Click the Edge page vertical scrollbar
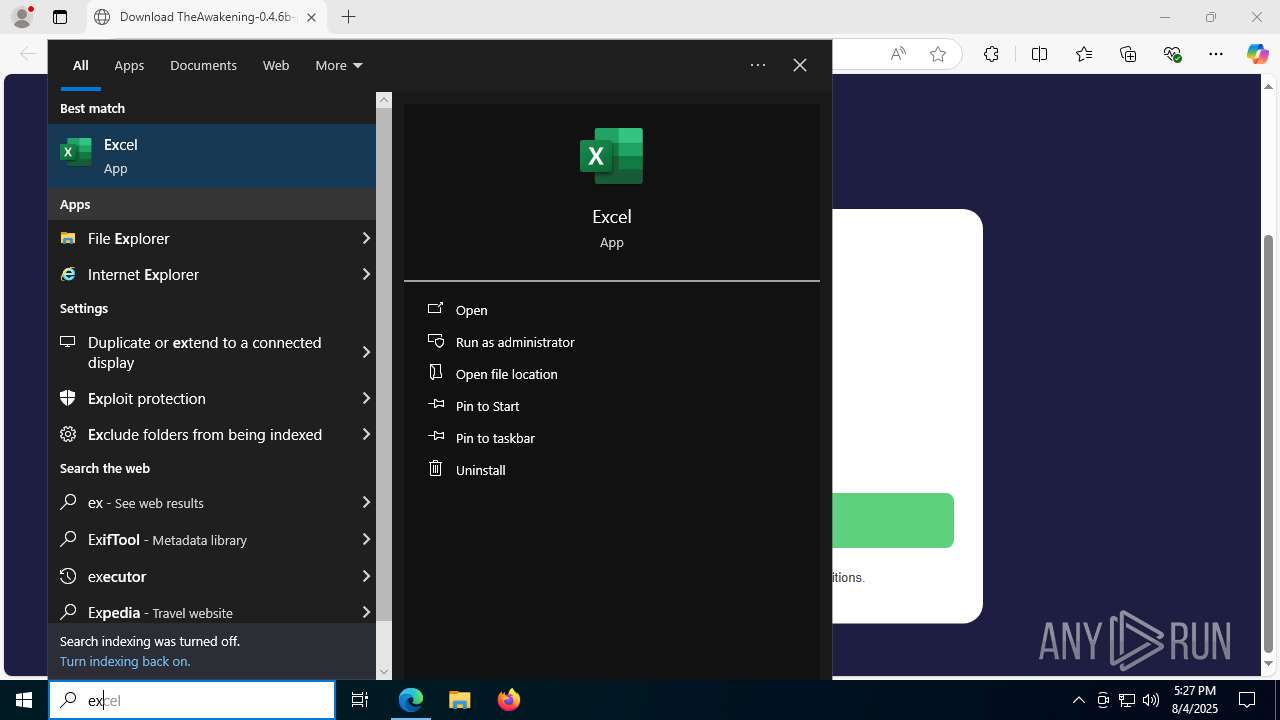This screenshot has height=720, width=1280. click(x=1269, y=444)
